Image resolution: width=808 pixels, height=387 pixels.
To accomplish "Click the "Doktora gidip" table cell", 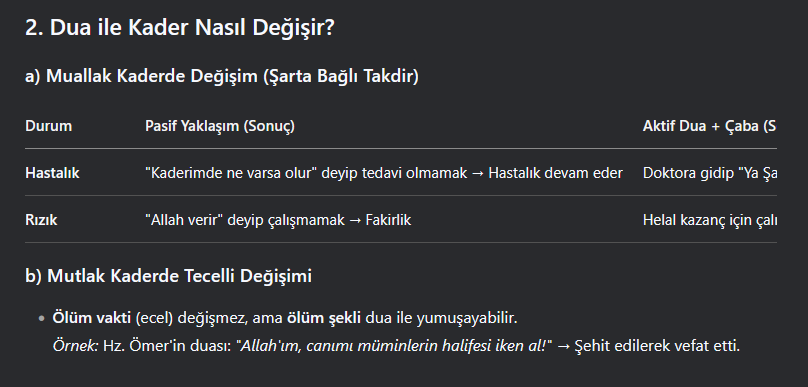I will click(710, 173).
